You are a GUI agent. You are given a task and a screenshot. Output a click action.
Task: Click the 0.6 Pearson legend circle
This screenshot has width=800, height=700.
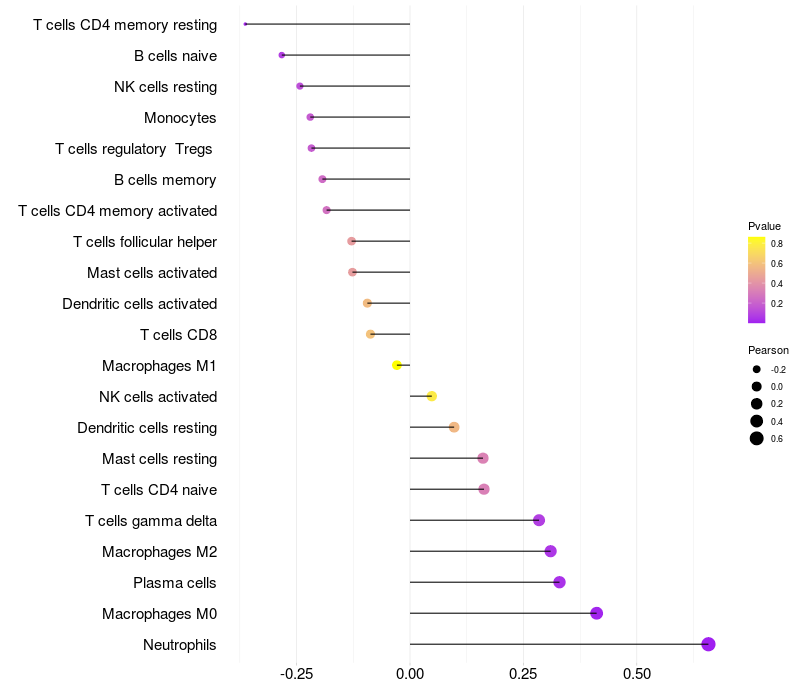[757, 438]
